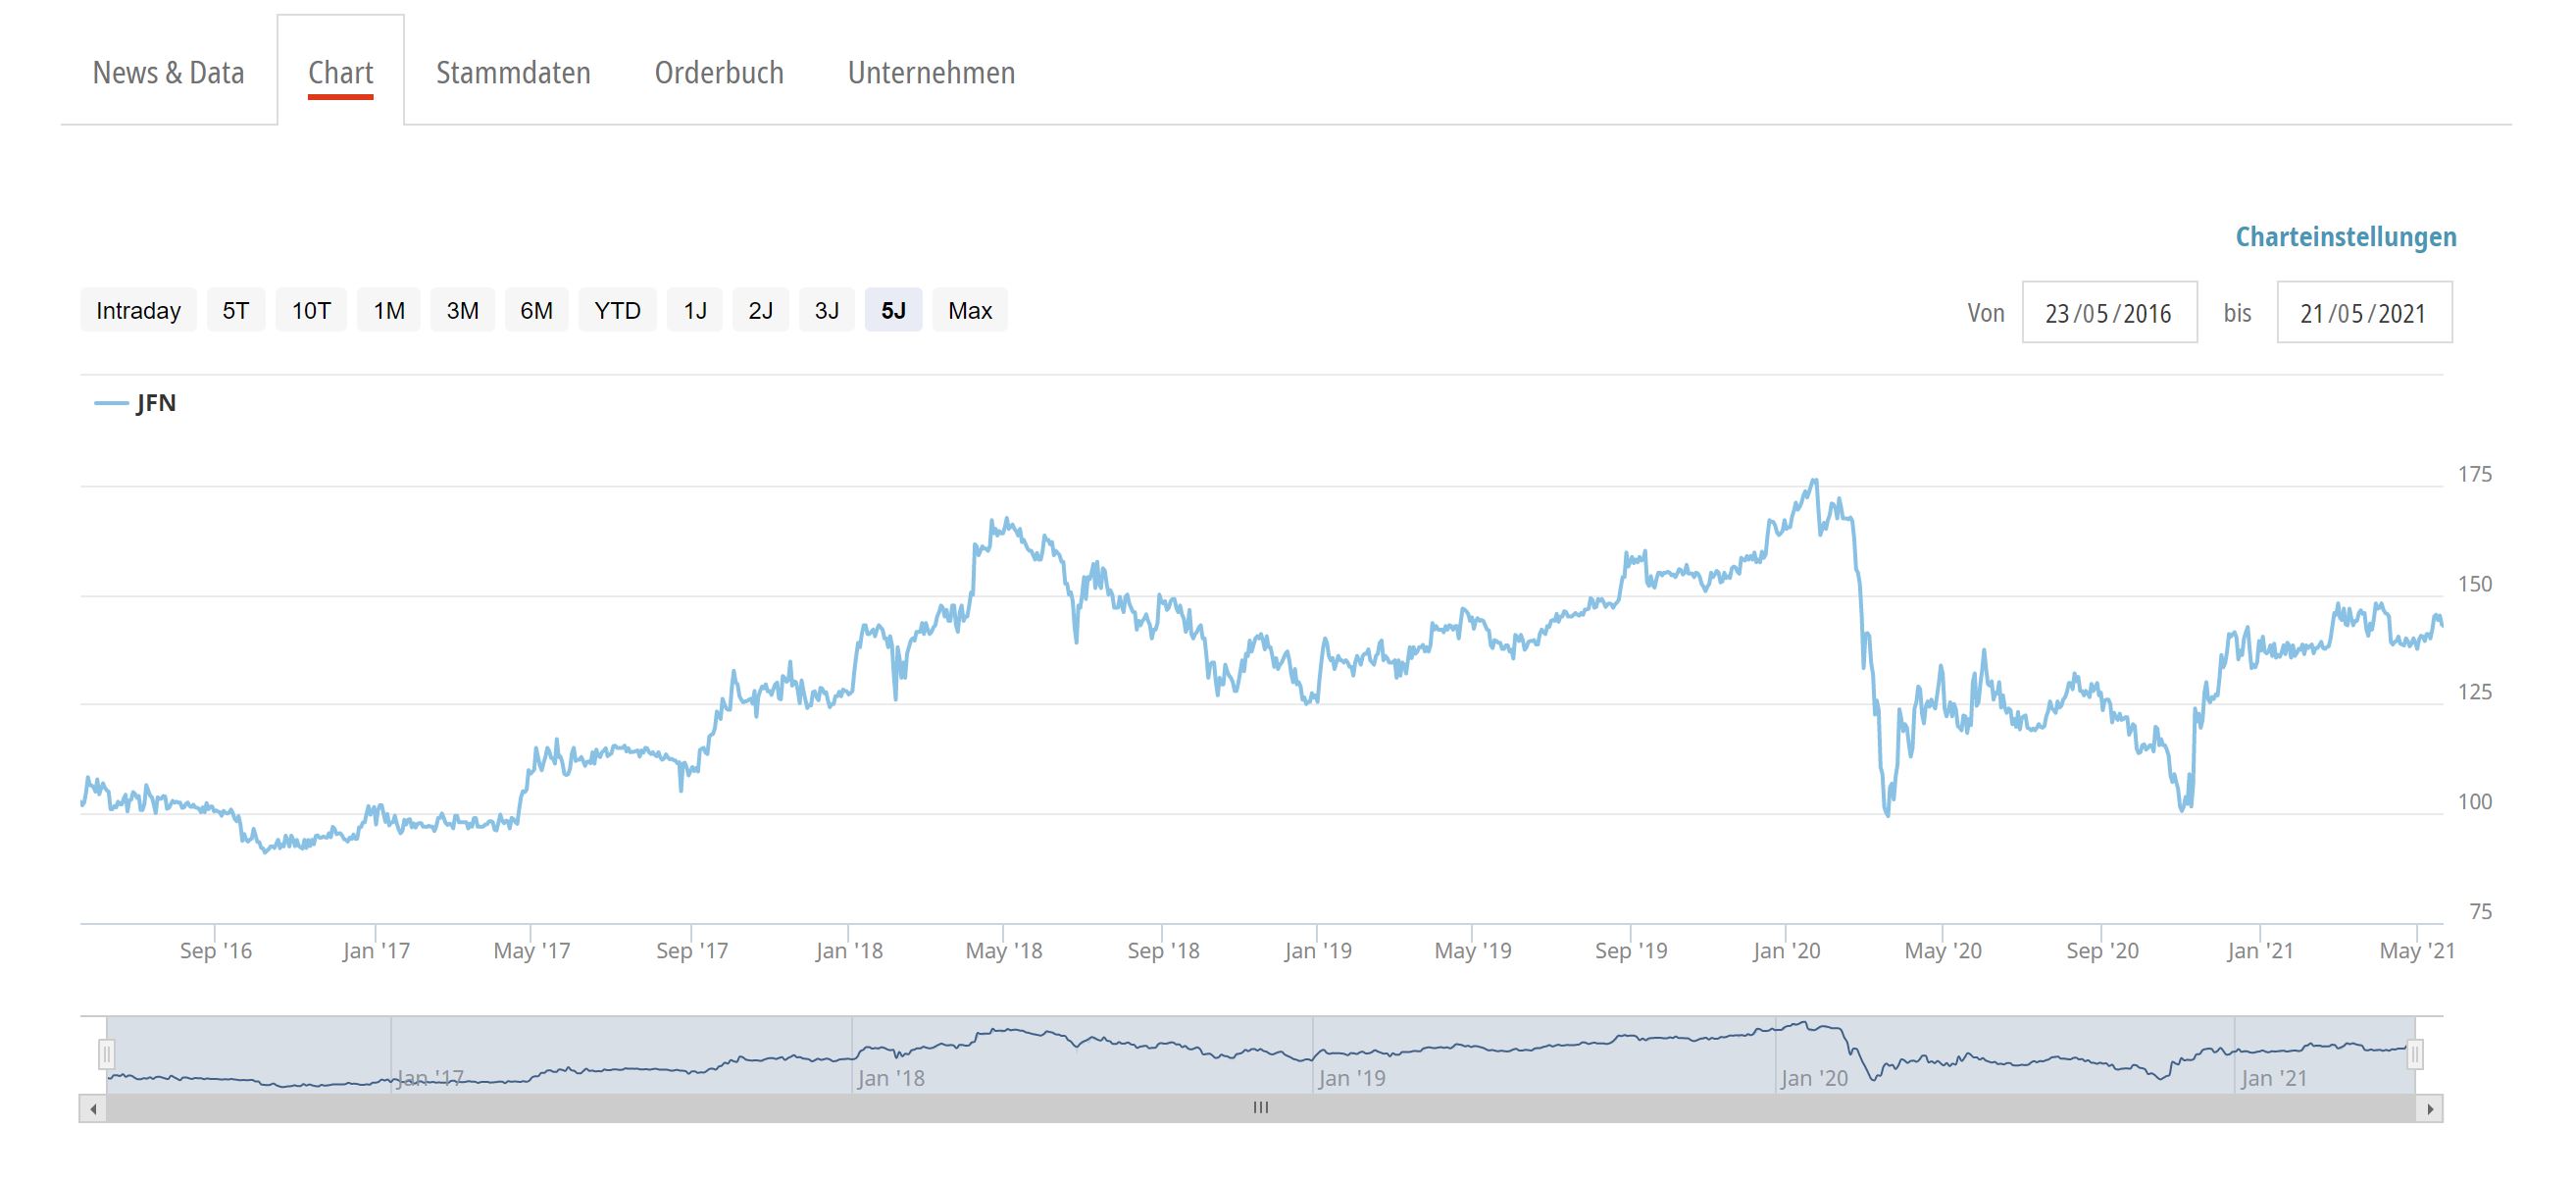2576x1180 pixels.
Task: Select the 6M range button
Action: tap(536, 311)
